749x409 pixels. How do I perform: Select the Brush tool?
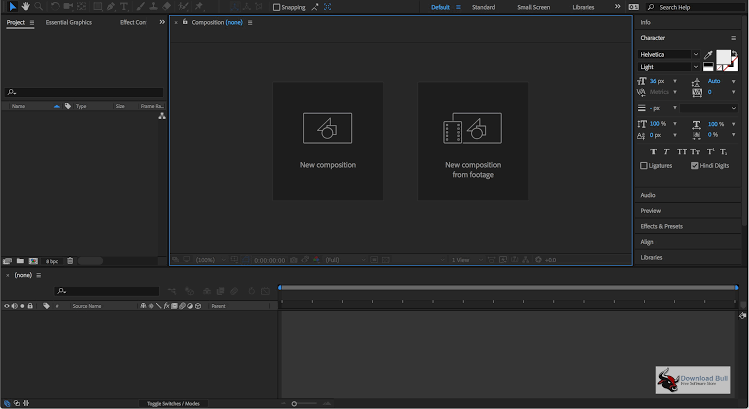(140, 7)
